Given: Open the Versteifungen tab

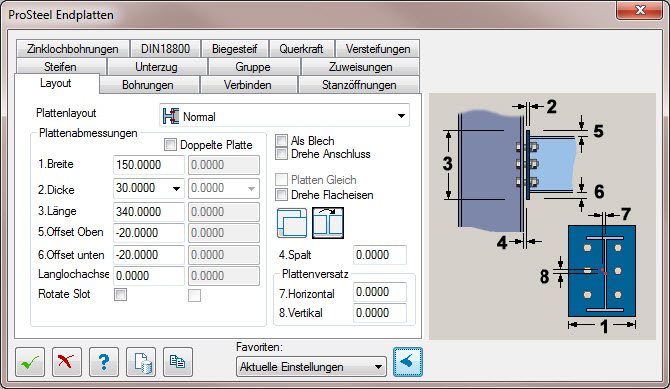Looking at the screenshot, I should [378, 49].
